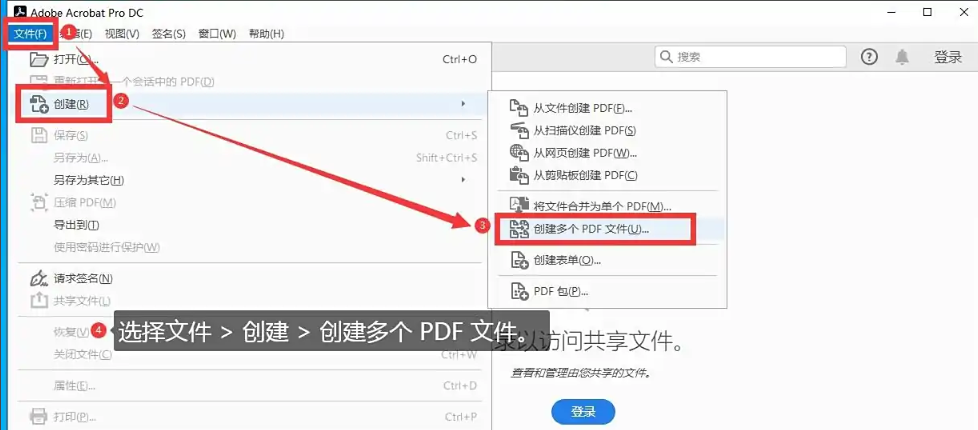Click the 共享文件(L) upload icon
Viewport: 978px width, 430px height.
pos(39,300)
